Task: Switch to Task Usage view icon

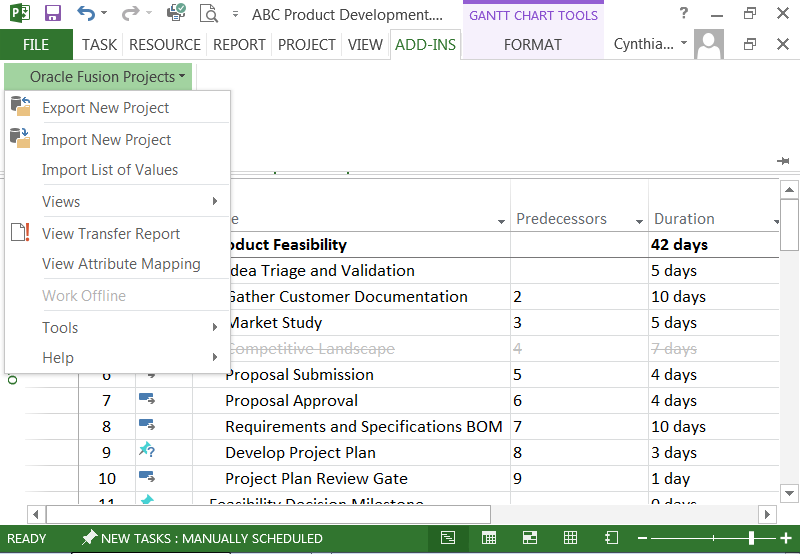Action: coord(489,538)
